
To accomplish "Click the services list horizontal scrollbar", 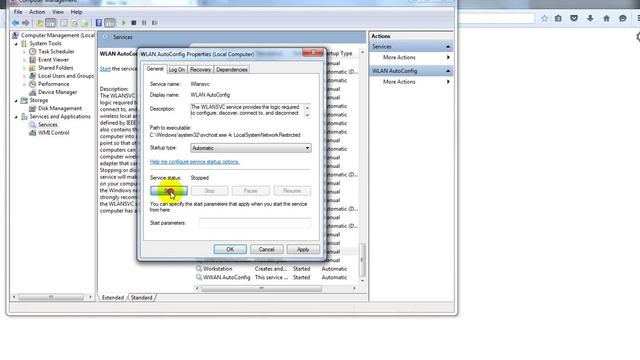I will coord(261,289).
